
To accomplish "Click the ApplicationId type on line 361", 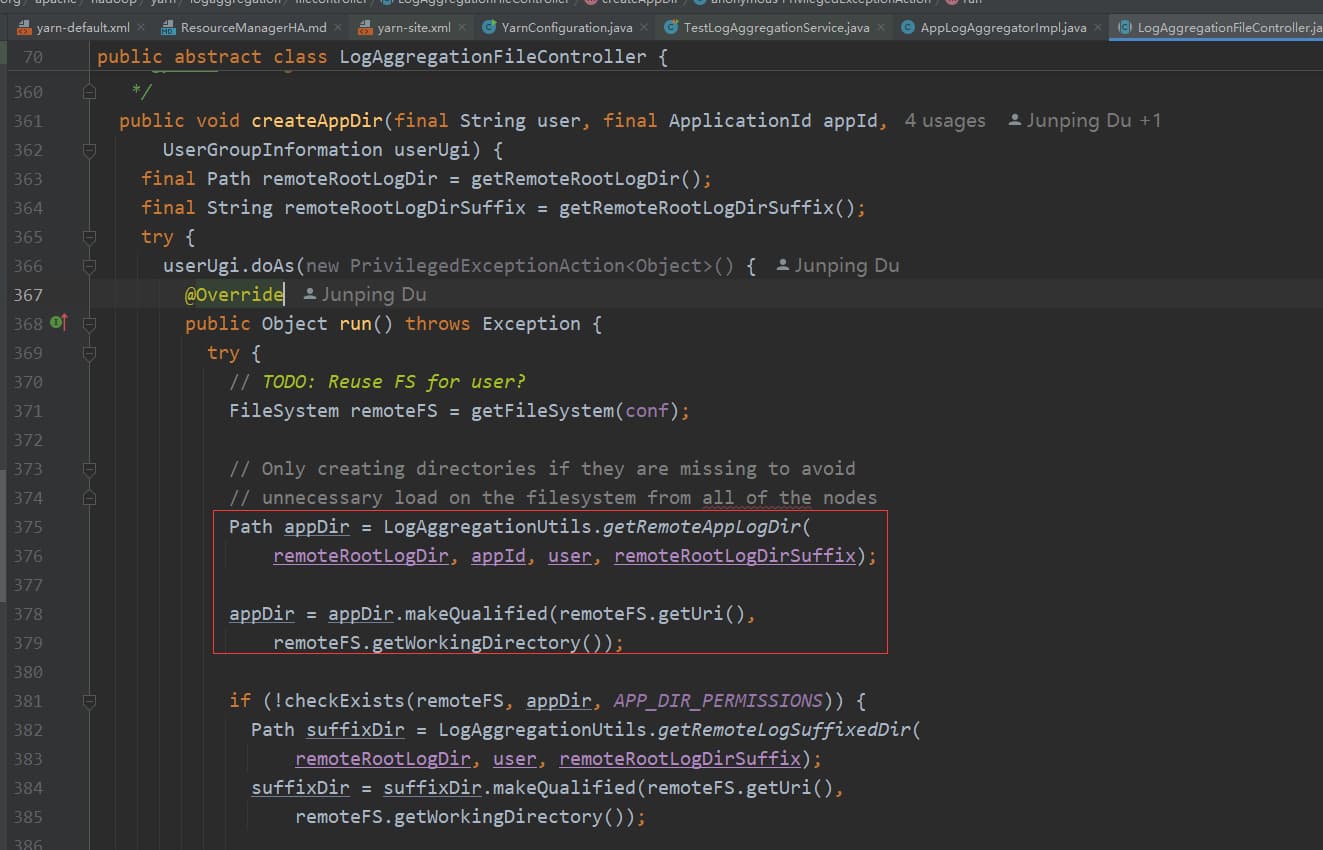I will tap(740, 121).
